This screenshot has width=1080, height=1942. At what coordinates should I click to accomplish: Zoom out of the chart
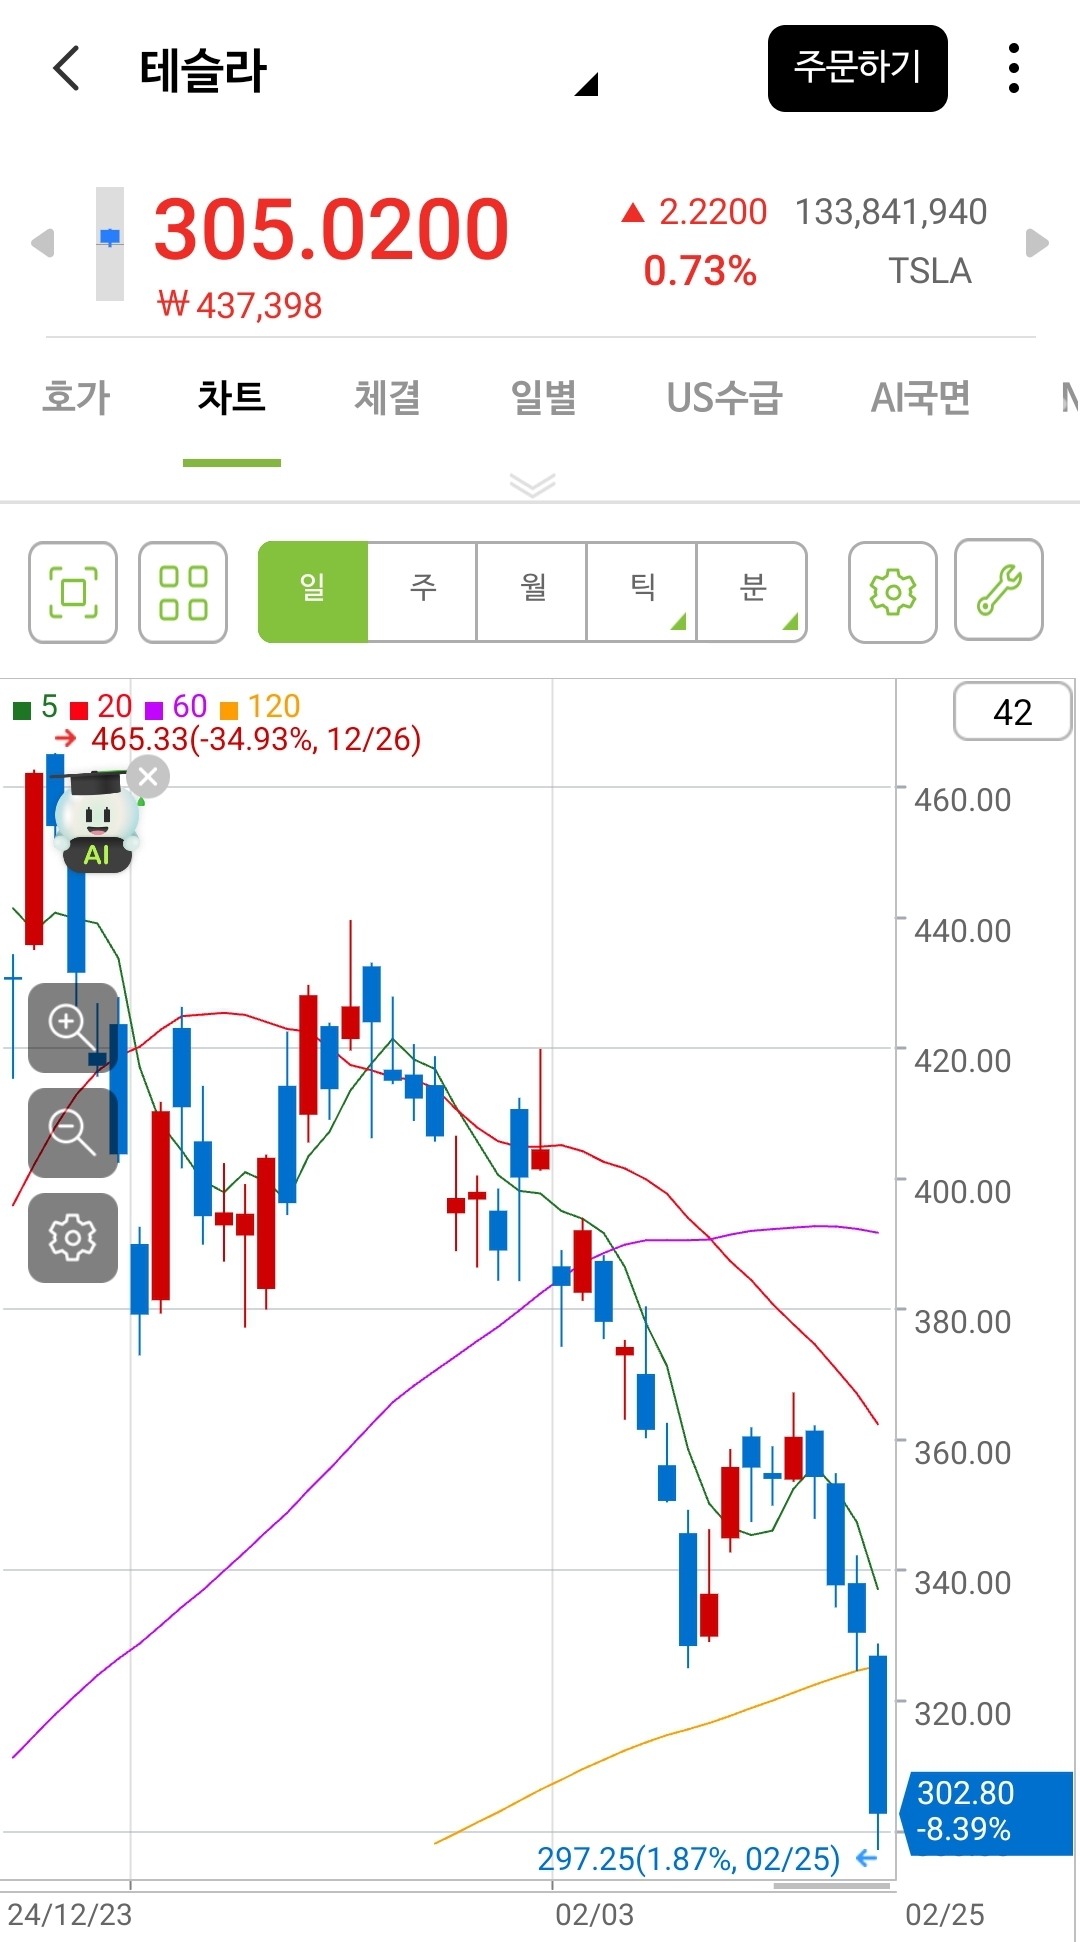click(72, 1132)
